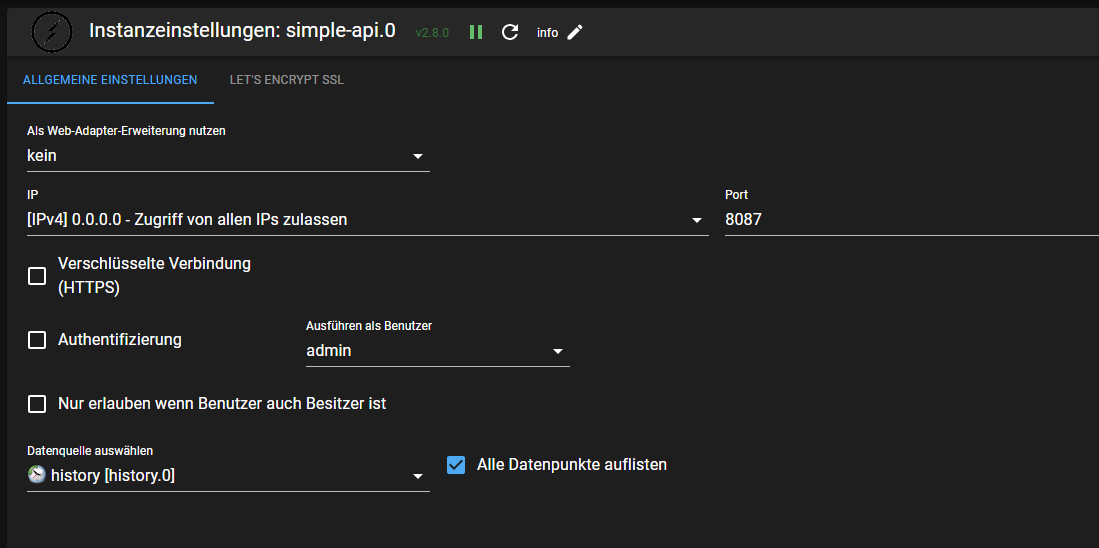Screen dimensions: 1099x548
Task: Open the Allgemeine Einstellungen tab
Action: coord(110,80)
